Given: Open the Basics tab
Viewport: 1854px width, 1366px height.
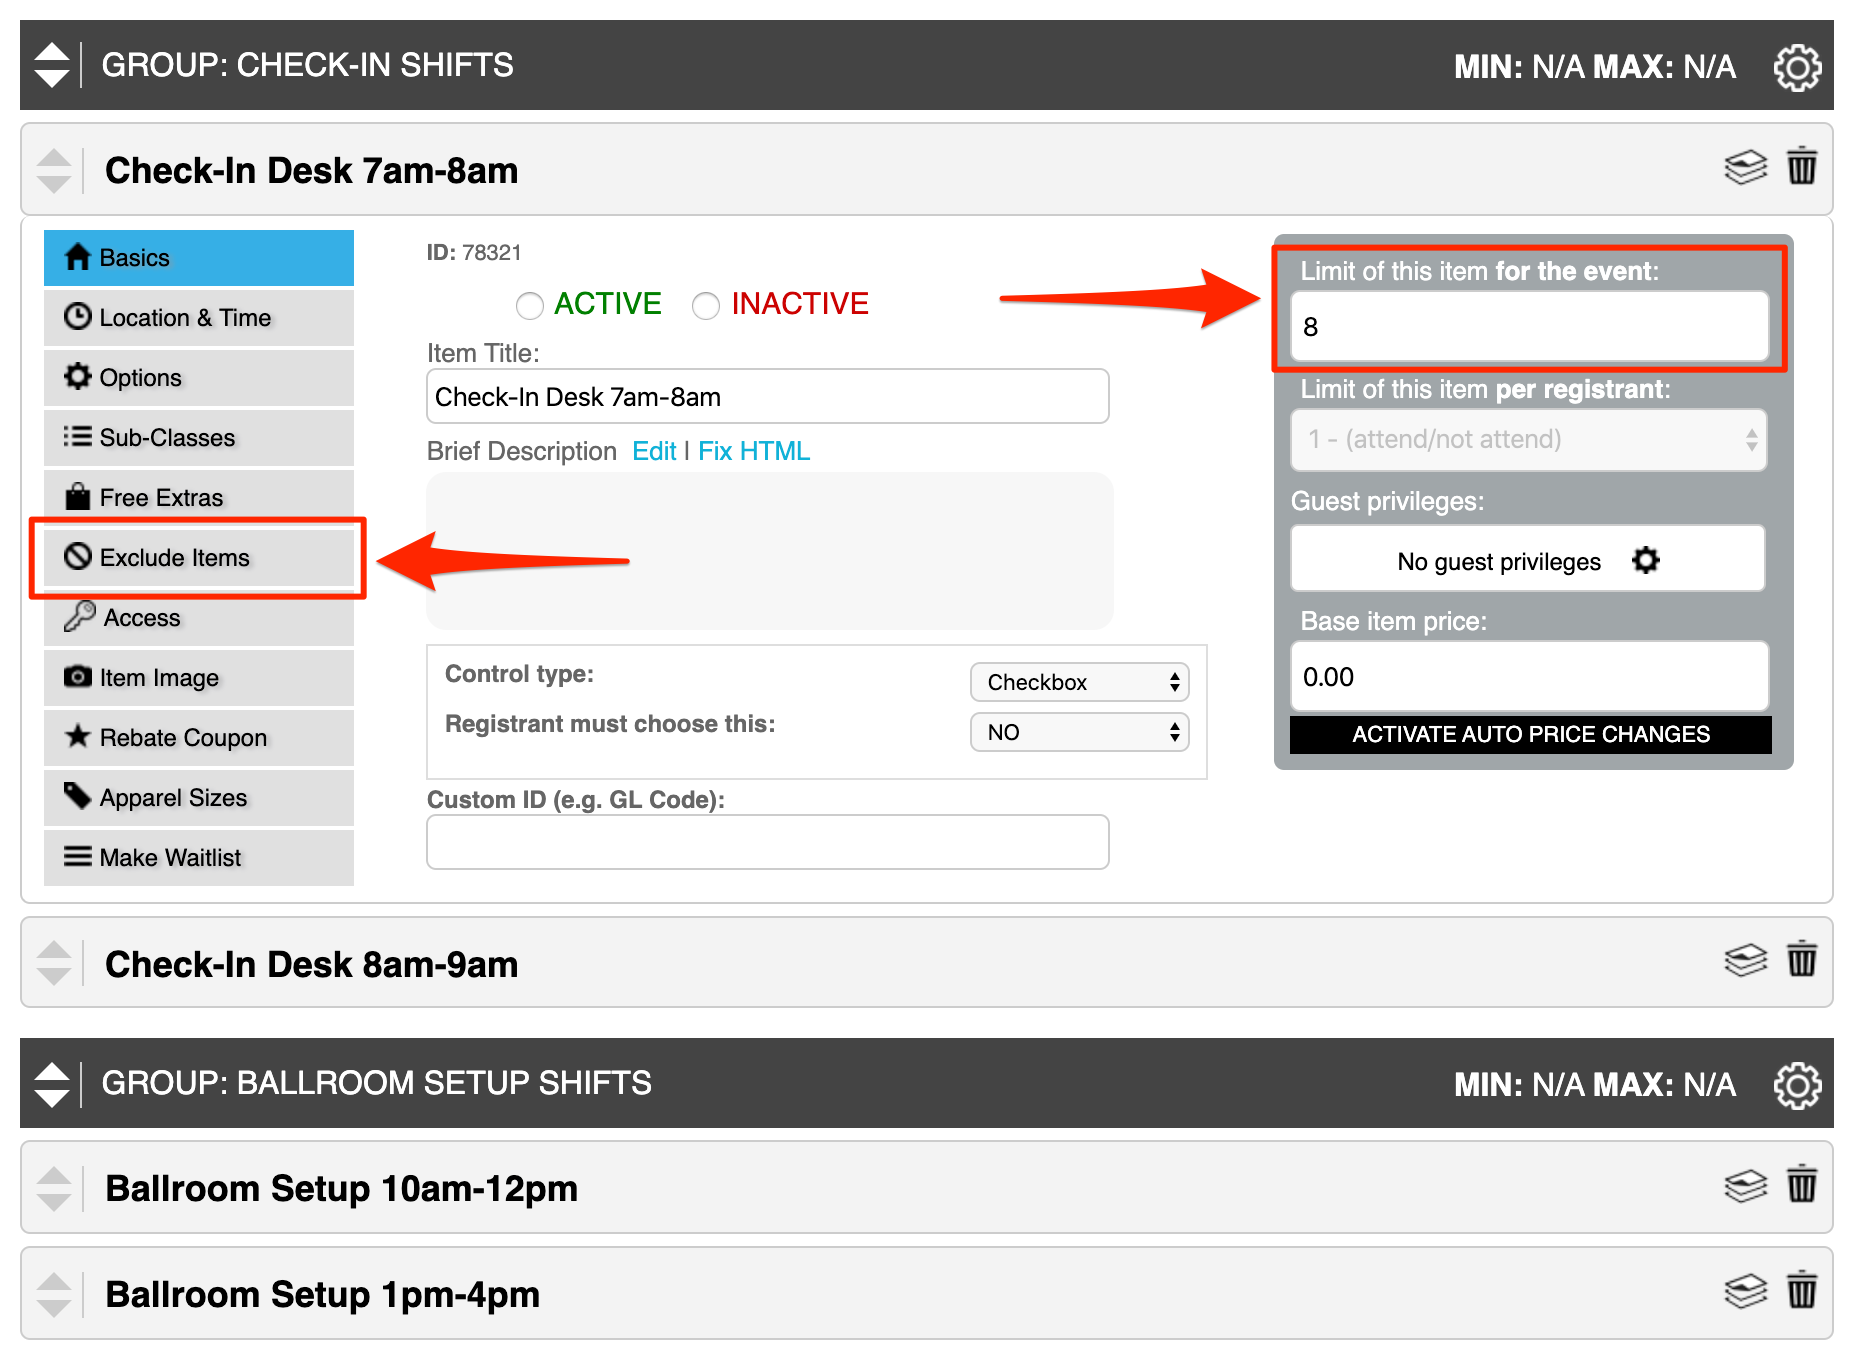Looking at the screenshot, I should click(199, 258).
